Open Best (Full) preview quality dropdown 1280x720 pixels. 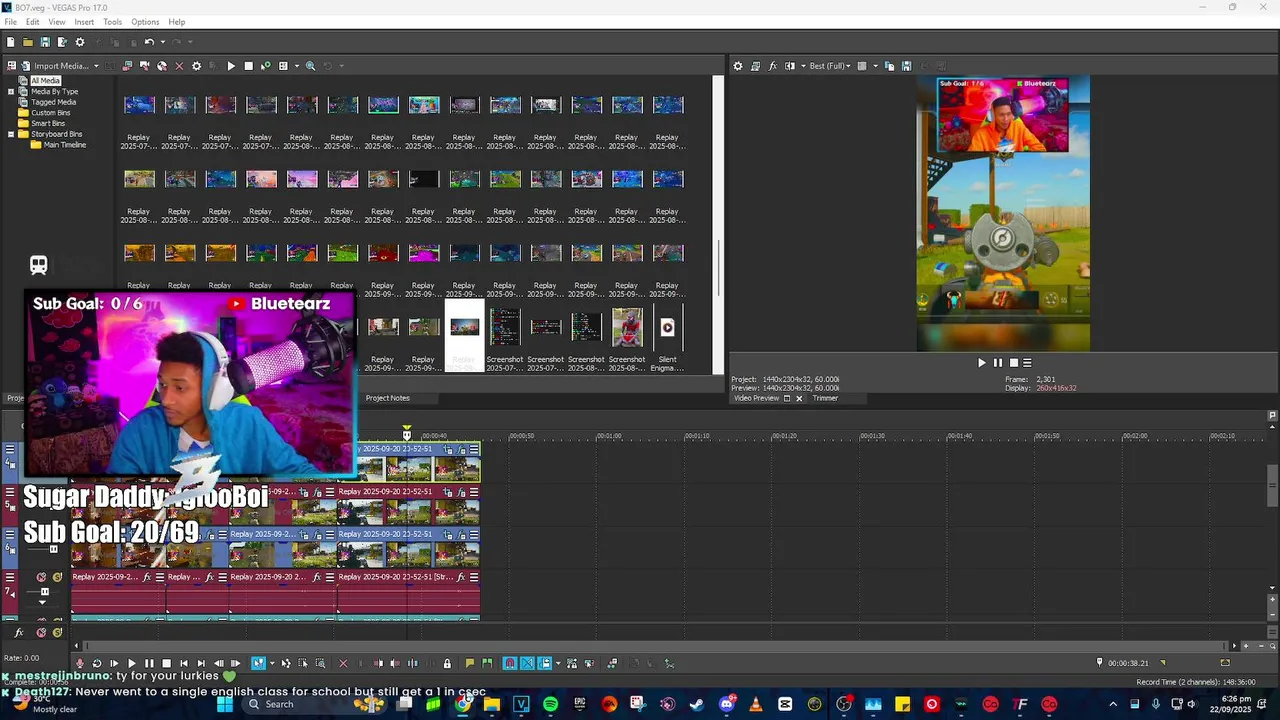pos(830,66)
